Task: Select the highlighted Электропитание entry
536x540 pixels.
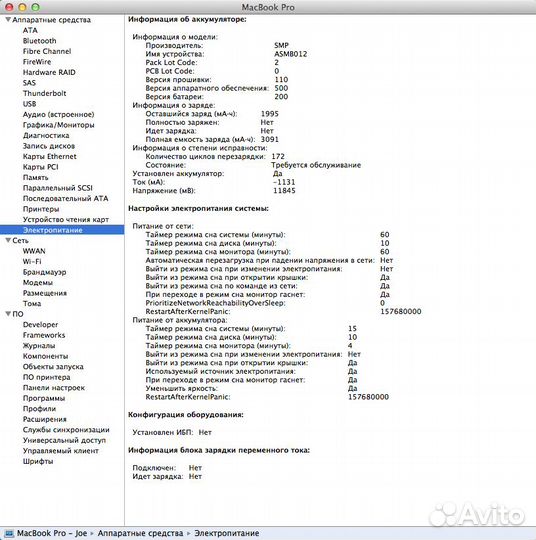Action: click(x=62, y=230)
